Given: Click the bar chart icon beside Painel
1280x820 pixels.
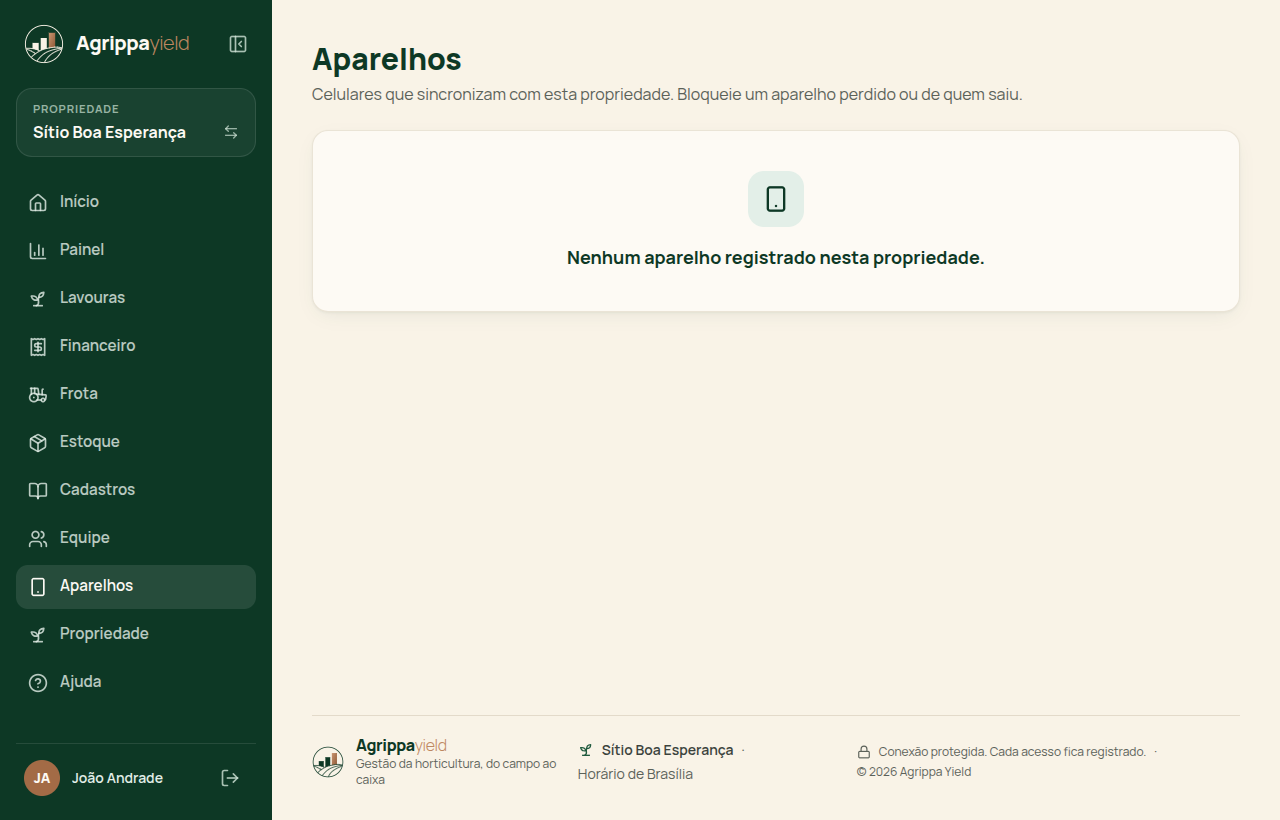Looking at the screenshot, I should 38,250.
